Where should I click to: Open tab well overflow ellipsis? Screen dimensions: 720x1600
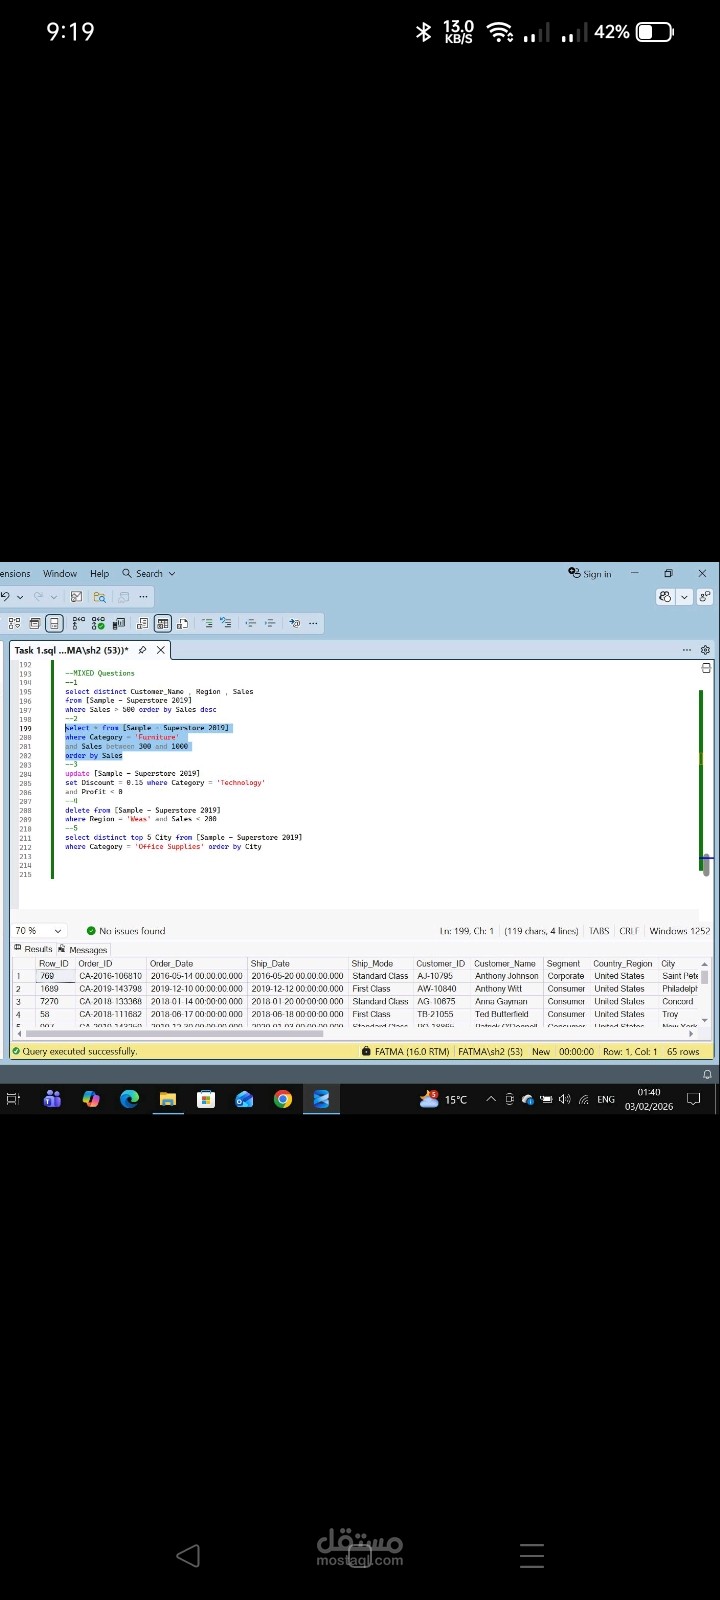(687, 650)
